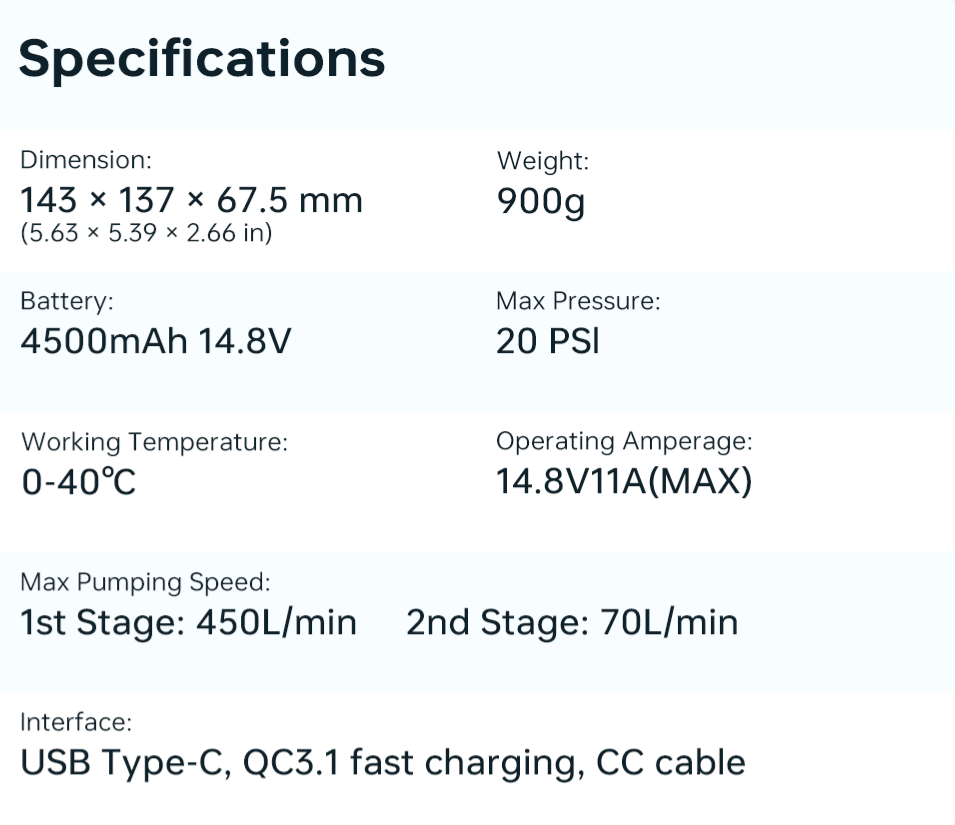Image resolution: width=955 pixels, height=825 pixels.
Task: Select the Operating Amperage label
Action: coord(624,441)
